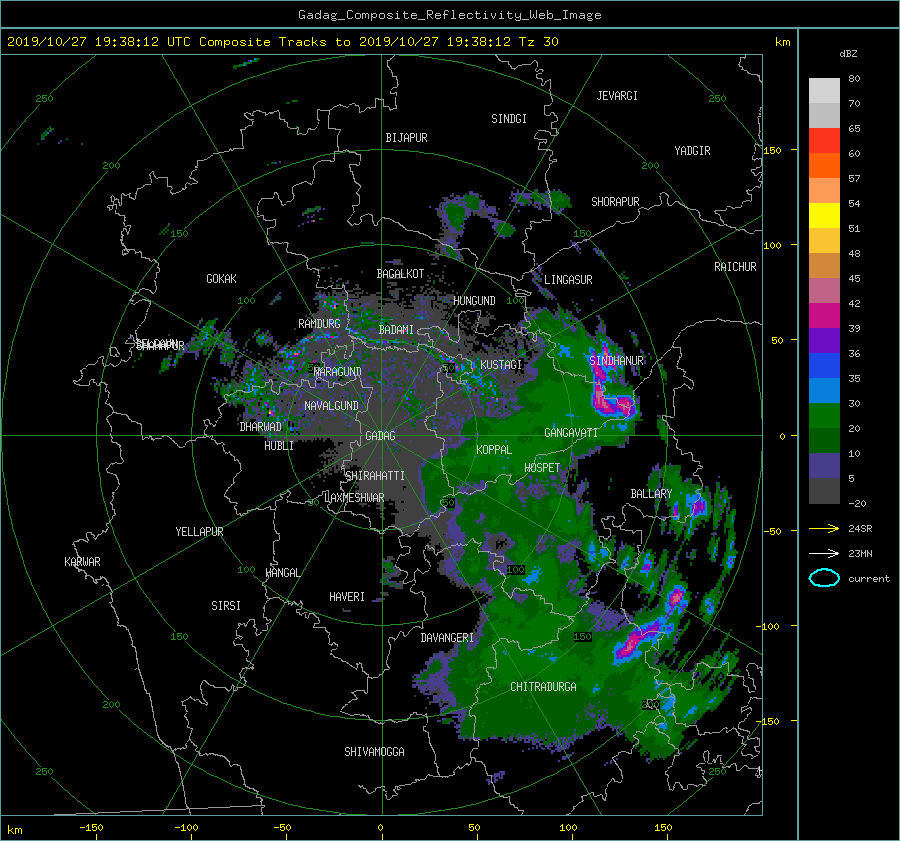Select the SIRSI label
Viewport: 900px width, 841px height.
click(226, 606)
